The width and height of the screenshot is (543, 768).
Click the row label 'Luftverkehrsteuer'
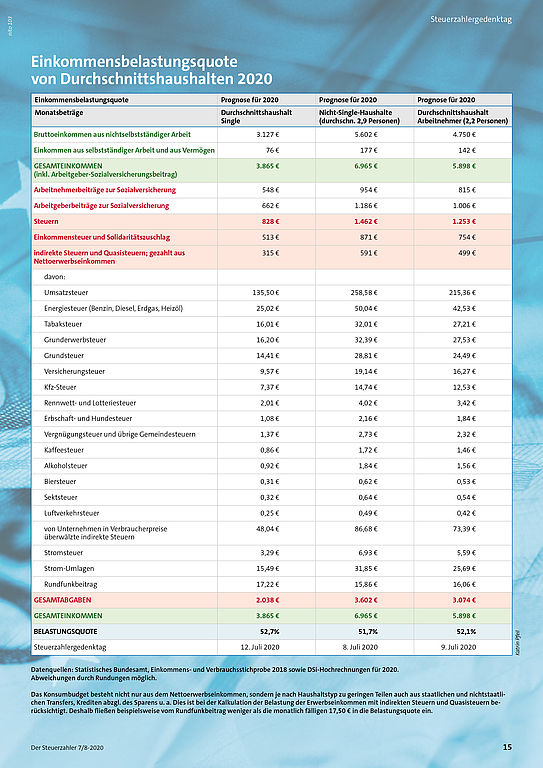[71, 513]
